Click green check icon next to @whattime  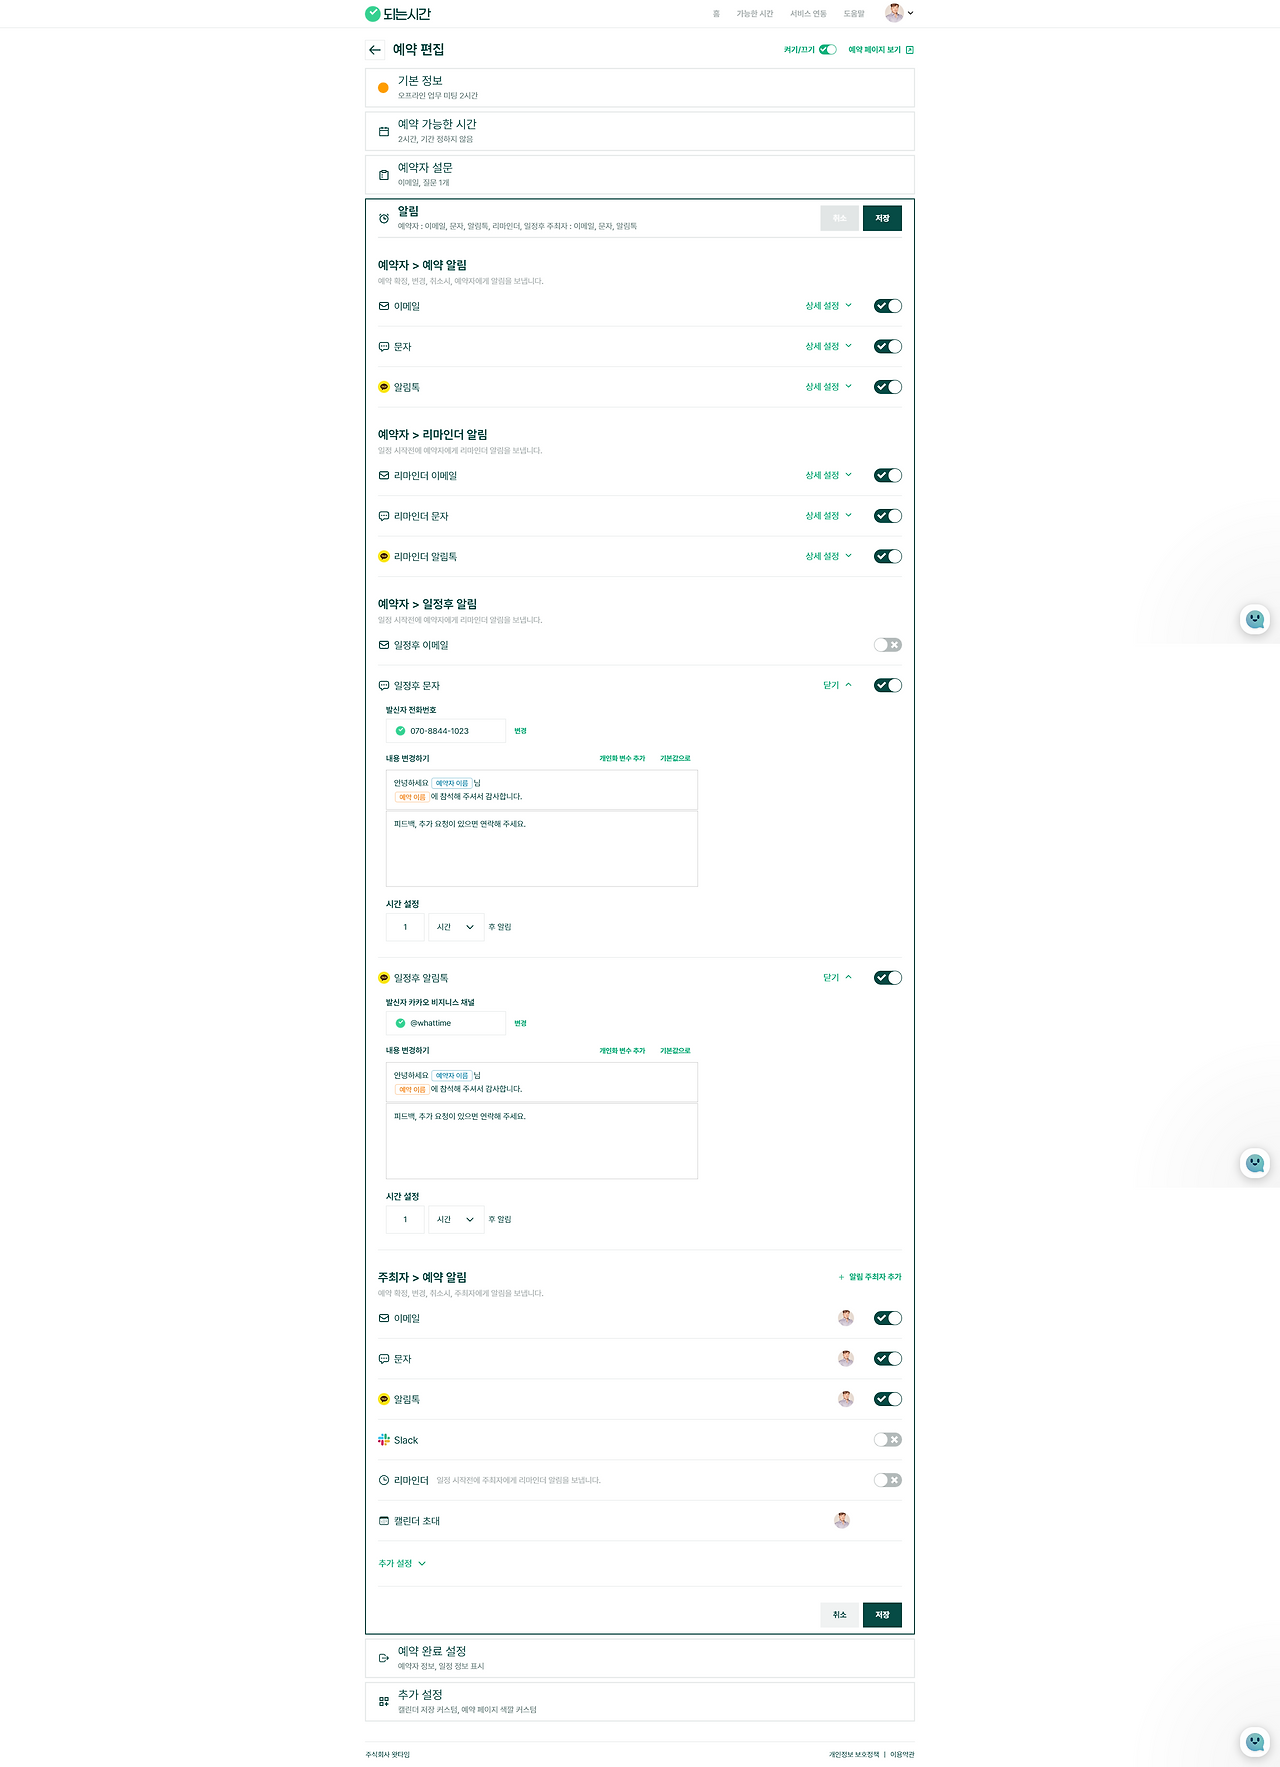[x=401, y=1023]
